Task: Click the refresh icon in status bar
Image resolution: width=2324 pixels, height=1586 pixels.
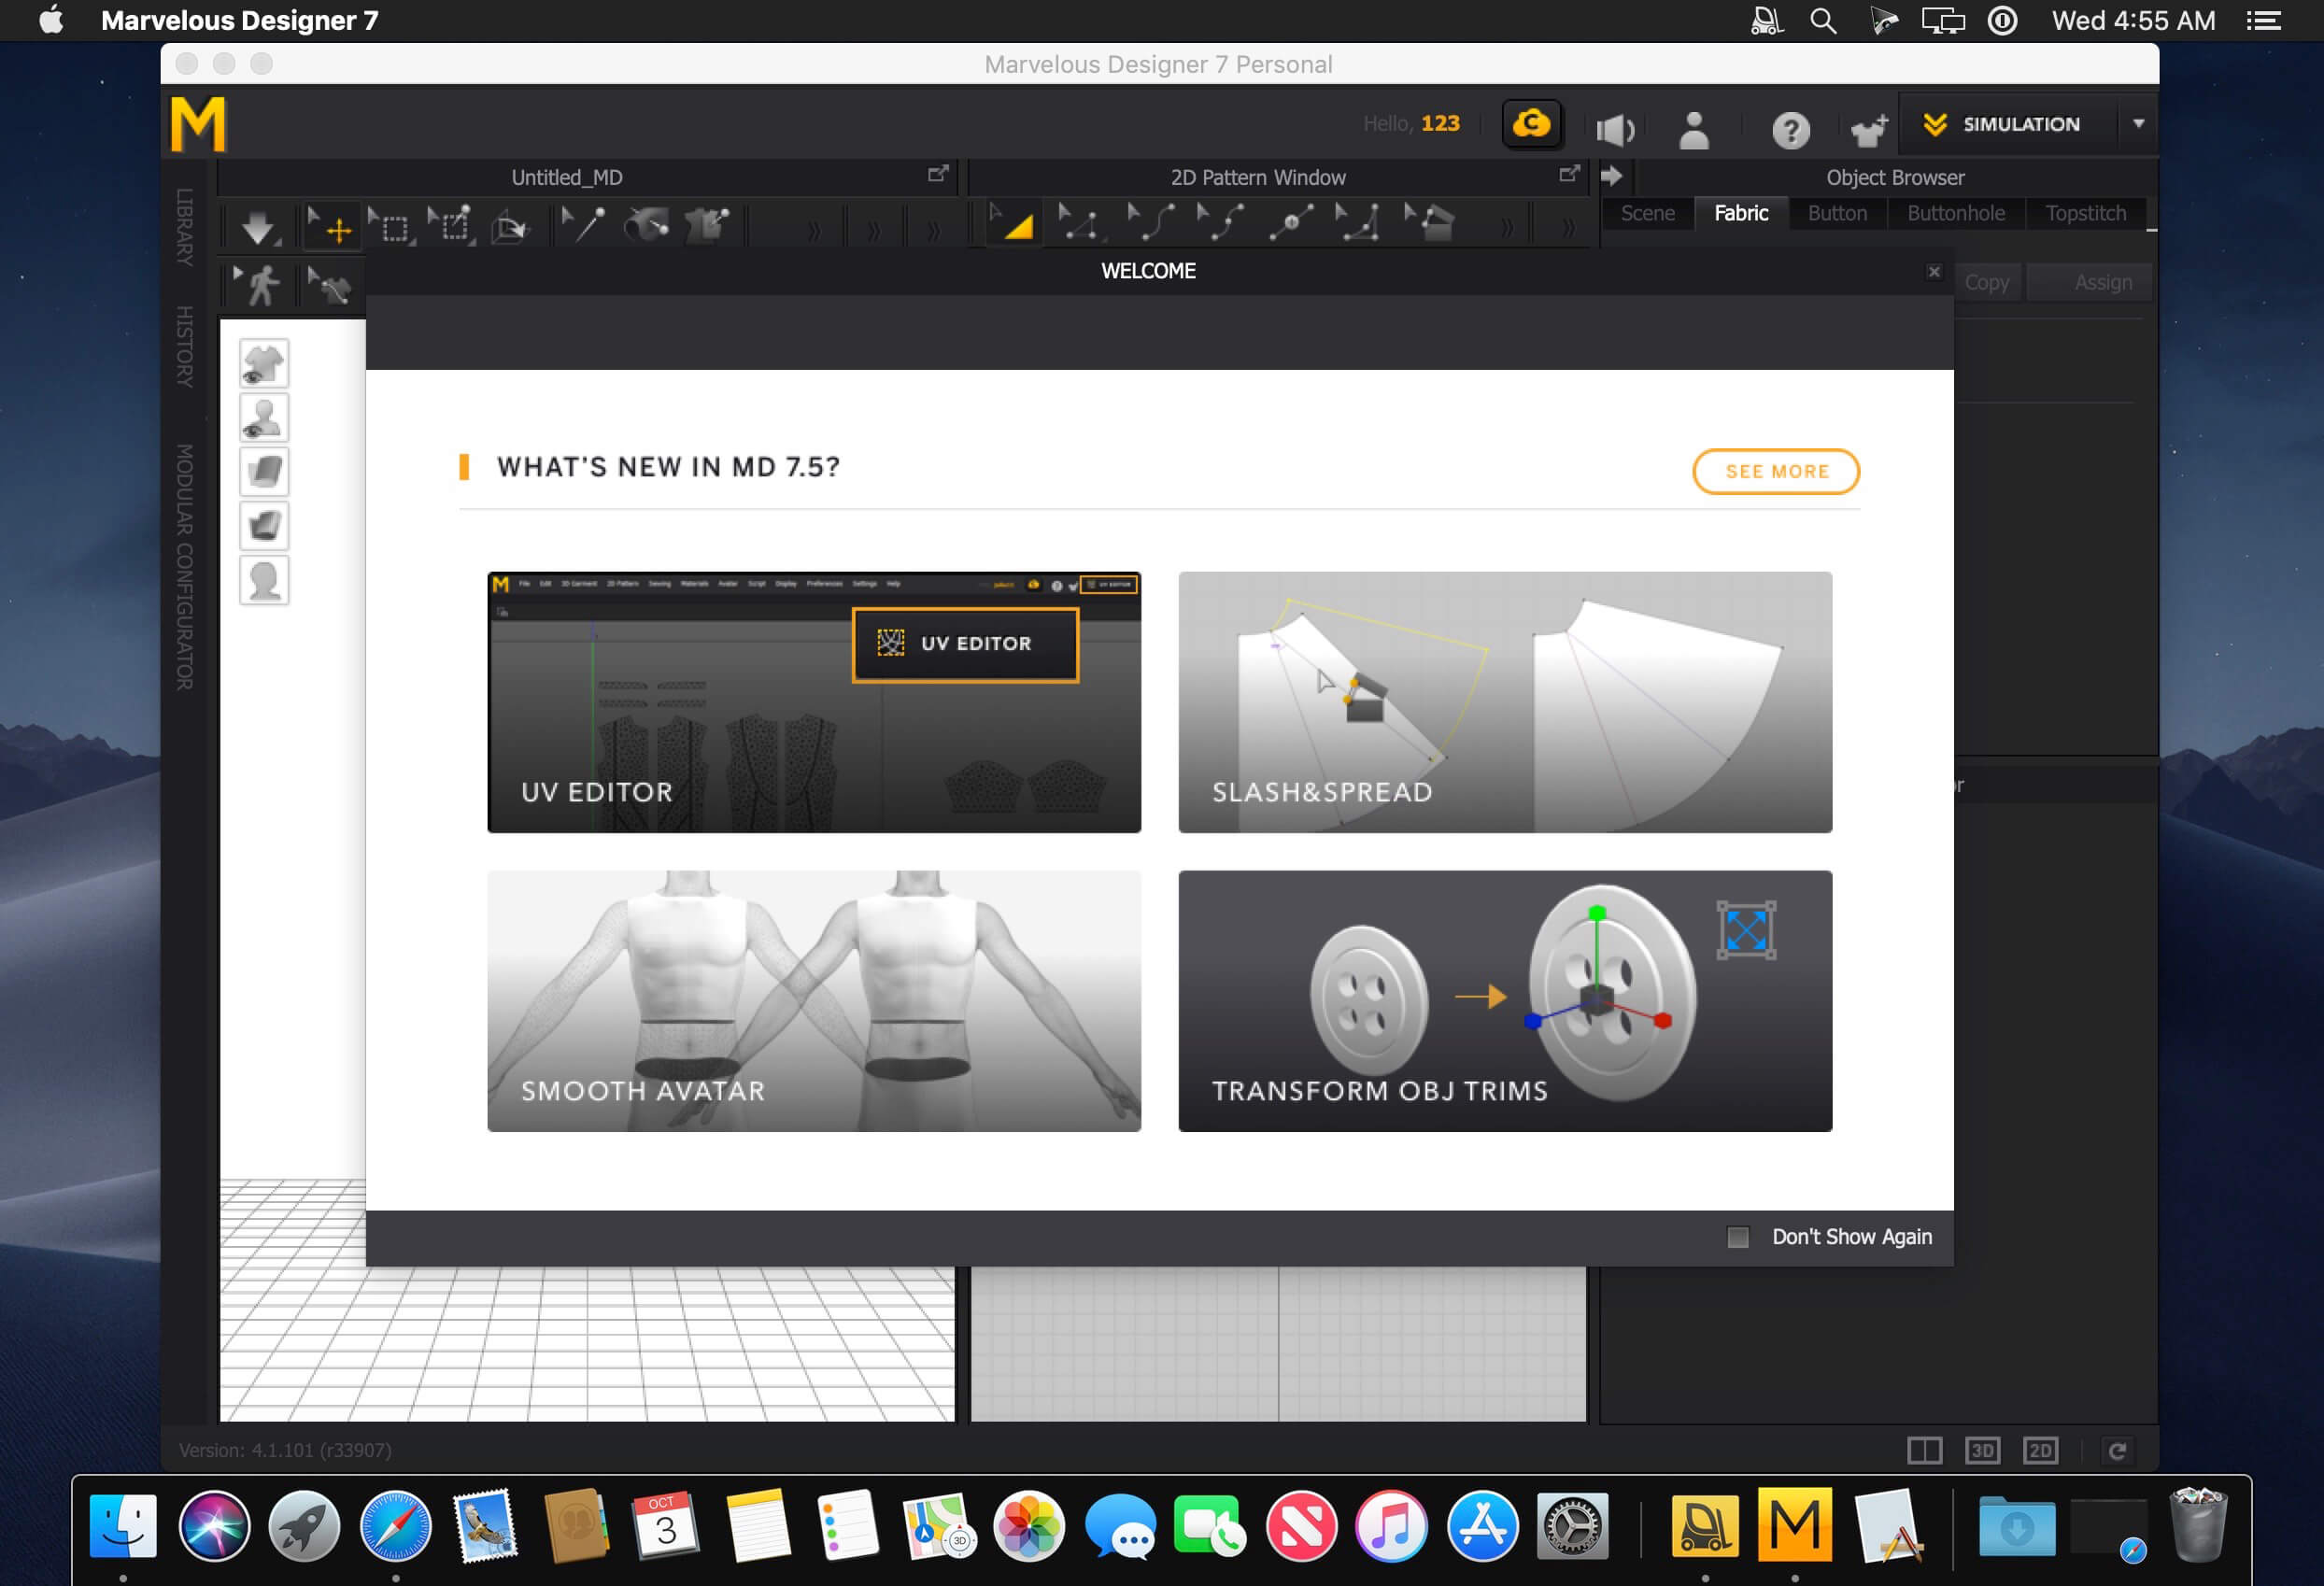Action: [x=2116, y=1450]
